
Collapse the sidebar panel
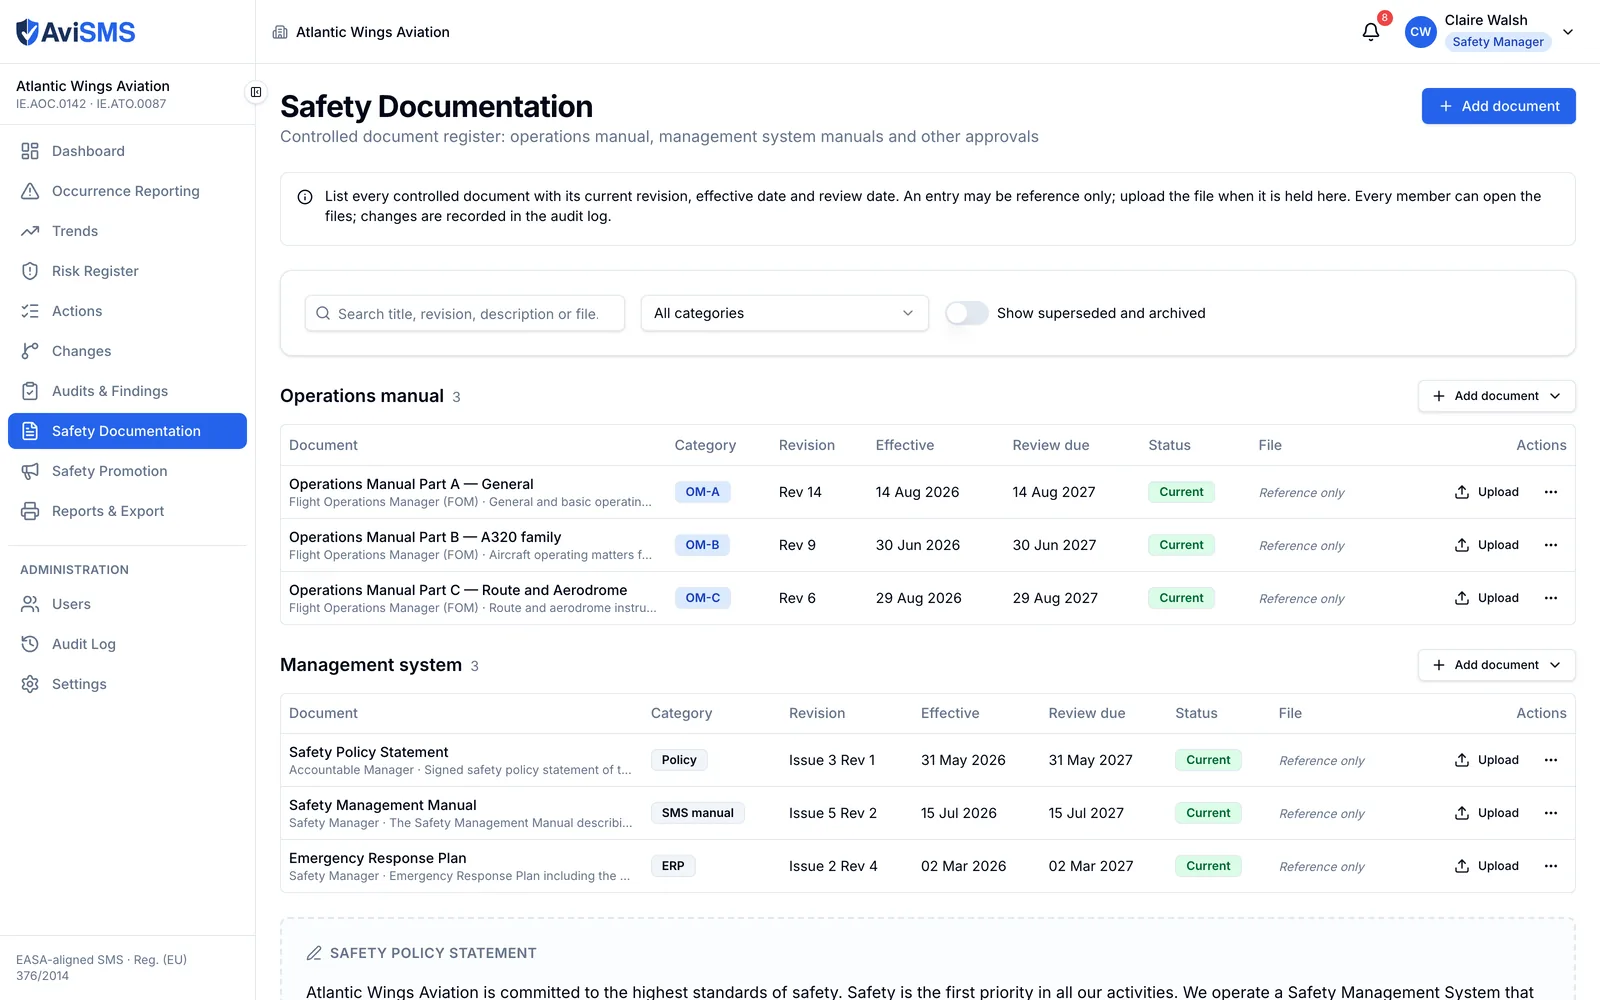[256, 92]
